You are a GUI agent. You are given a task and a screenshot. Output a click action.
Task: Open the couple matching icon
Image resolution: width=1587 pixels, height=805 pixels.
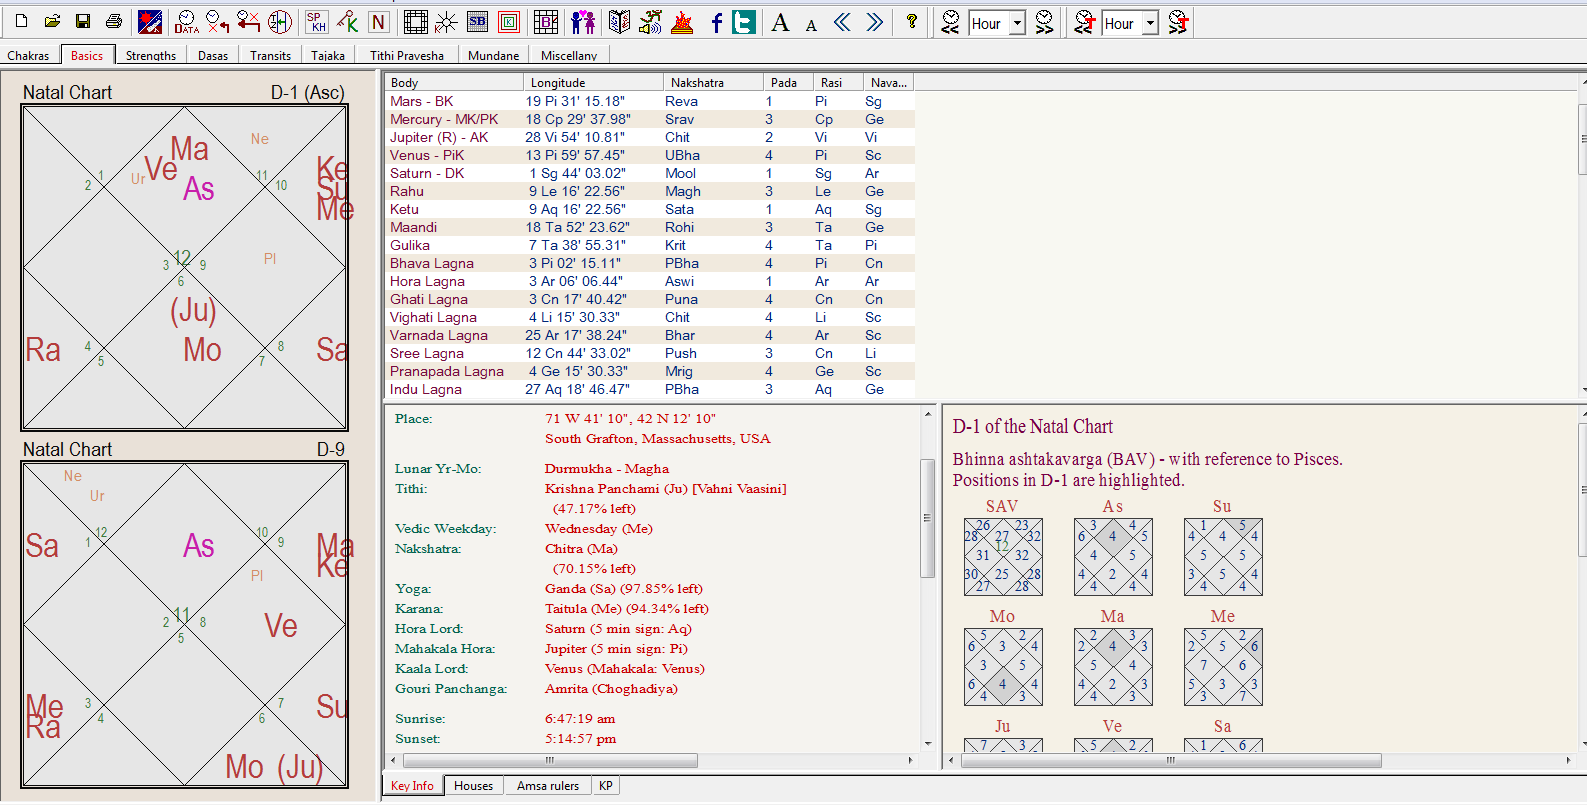[x=583, y=22]
